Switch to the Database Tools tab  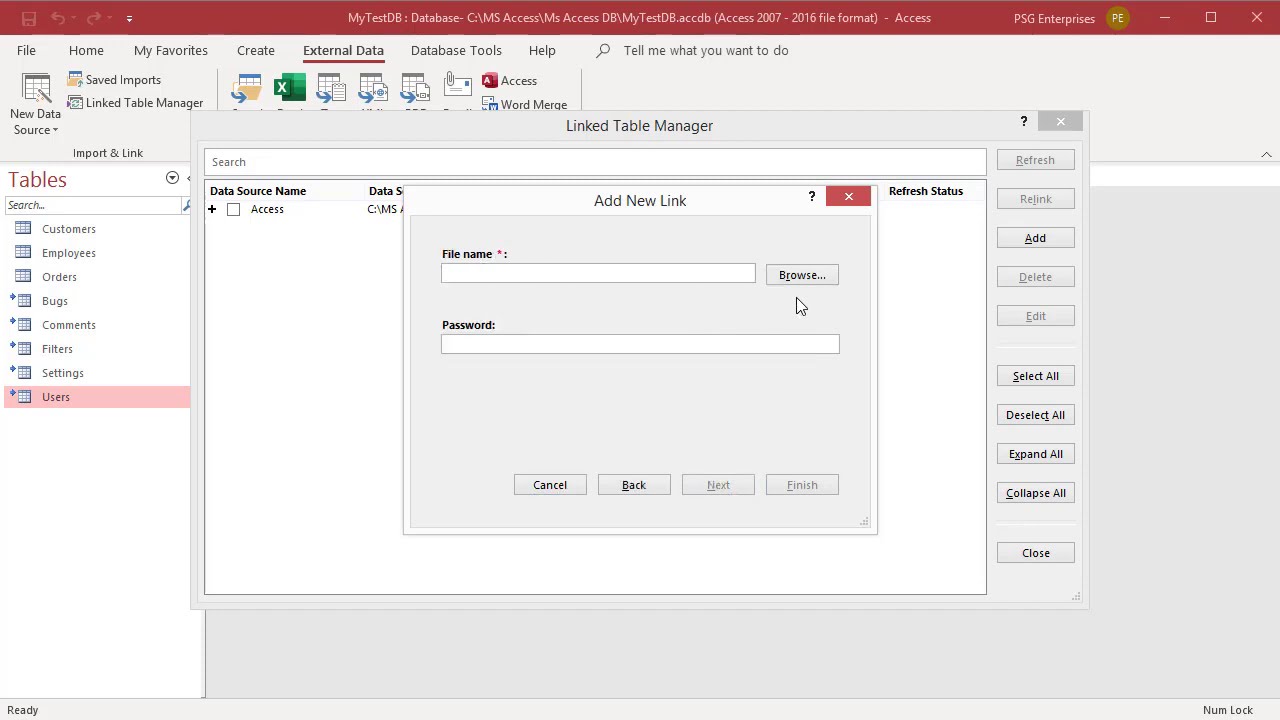pos(456,50)
